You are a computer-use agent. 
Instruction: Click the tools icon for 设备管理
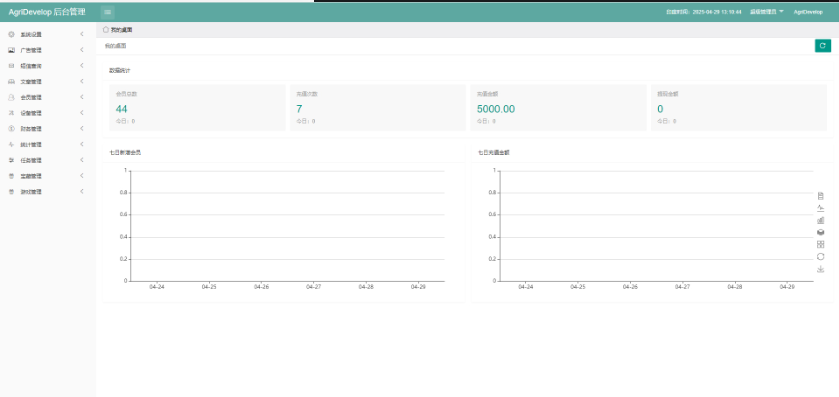coord(12,113)
